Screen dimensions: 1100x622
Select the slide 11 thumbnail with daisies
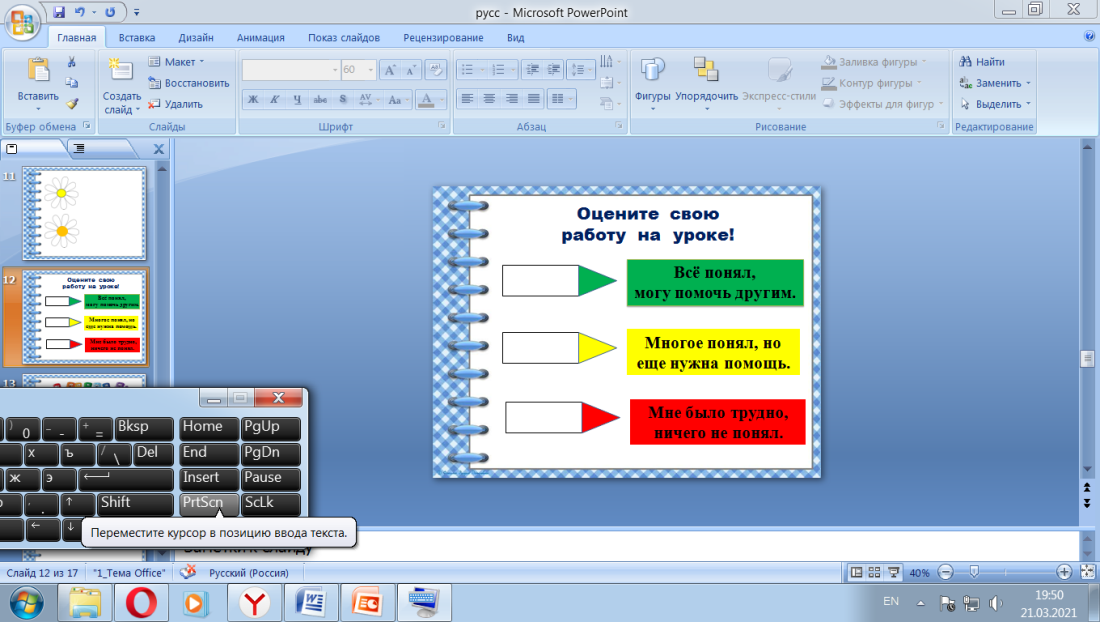tap(83, 211)
